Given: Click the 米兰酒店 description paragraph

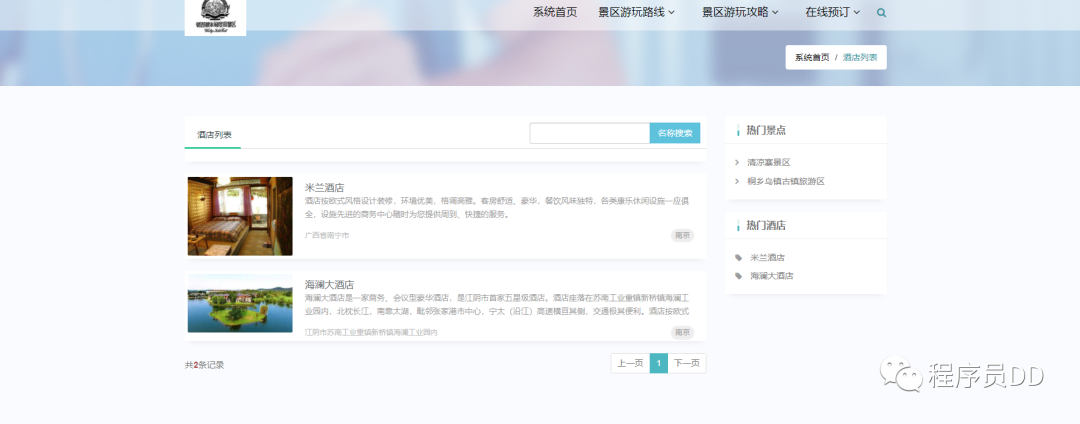Looking at the screenshot, I should point(497,208).
